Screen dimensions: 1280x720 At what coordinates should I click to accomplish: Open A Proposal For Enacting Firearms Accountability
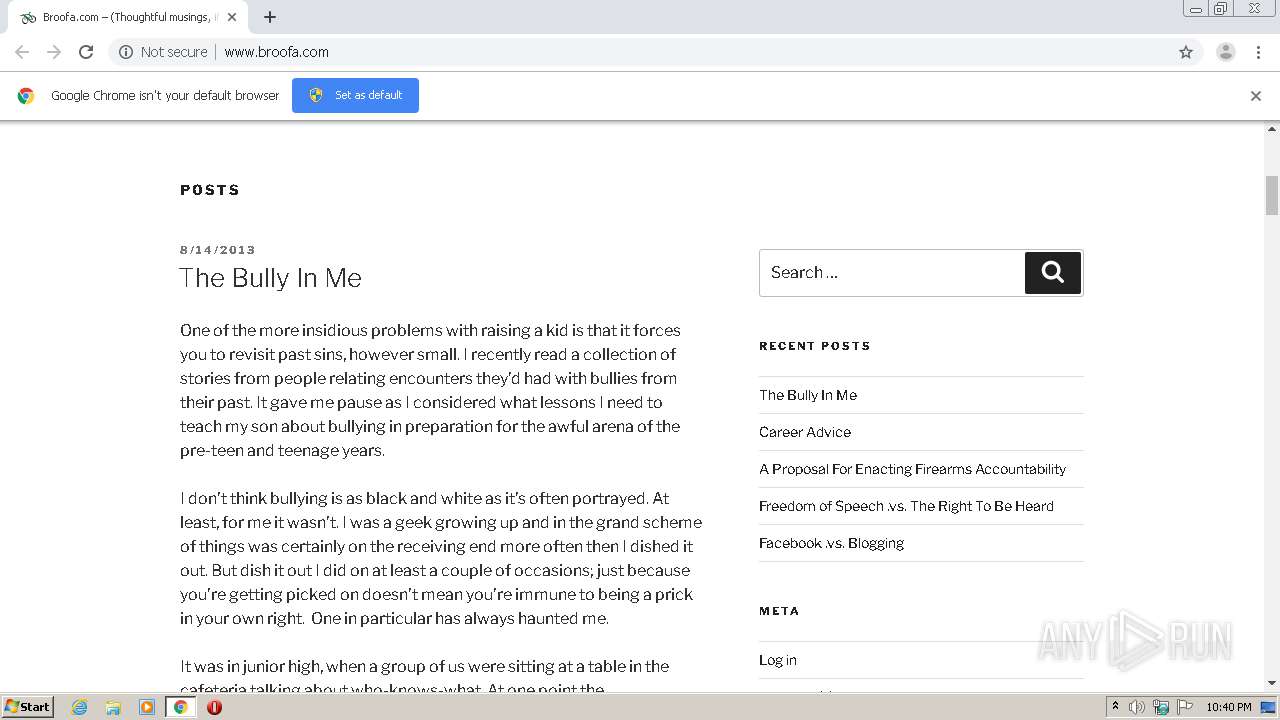[912, 469]
